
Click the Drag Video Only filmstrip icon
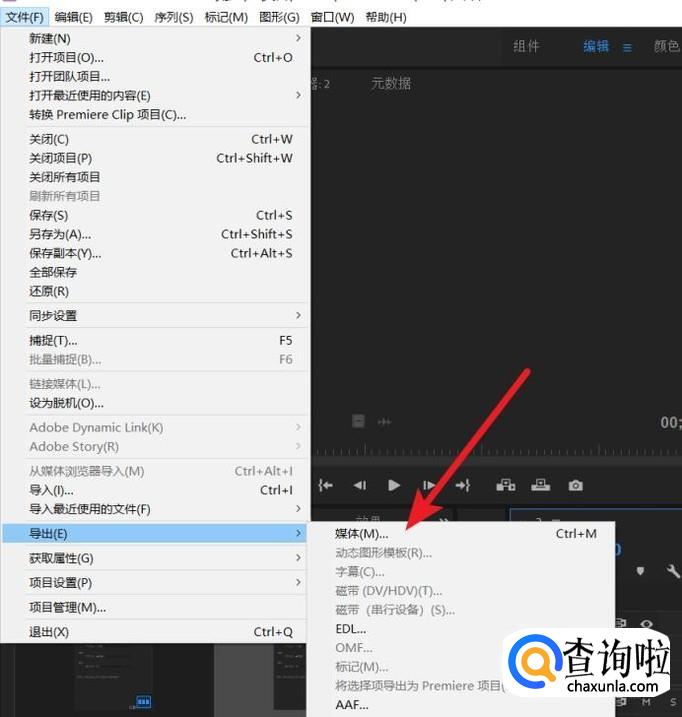358,421
